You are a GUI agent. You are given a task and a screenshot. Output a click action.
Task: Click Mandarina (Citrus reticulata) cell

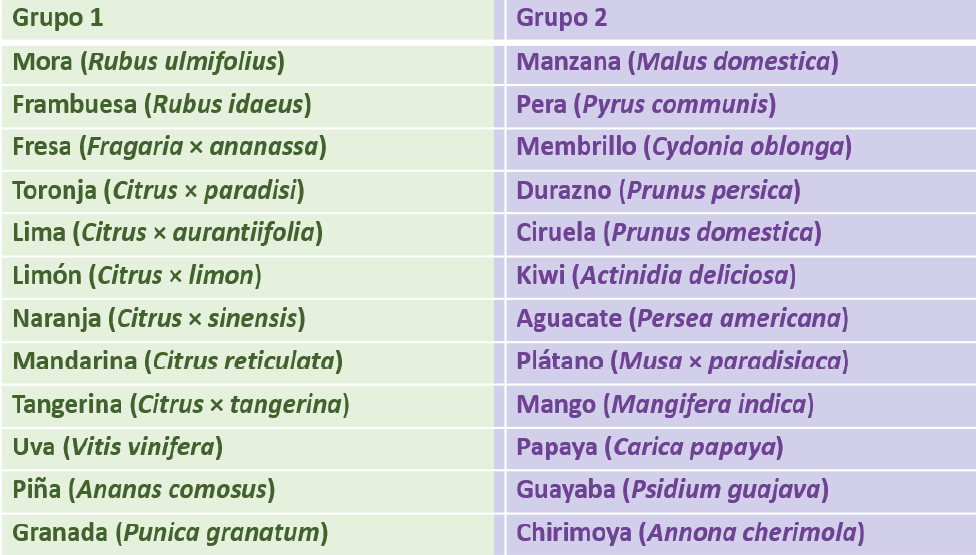point(248,363)
